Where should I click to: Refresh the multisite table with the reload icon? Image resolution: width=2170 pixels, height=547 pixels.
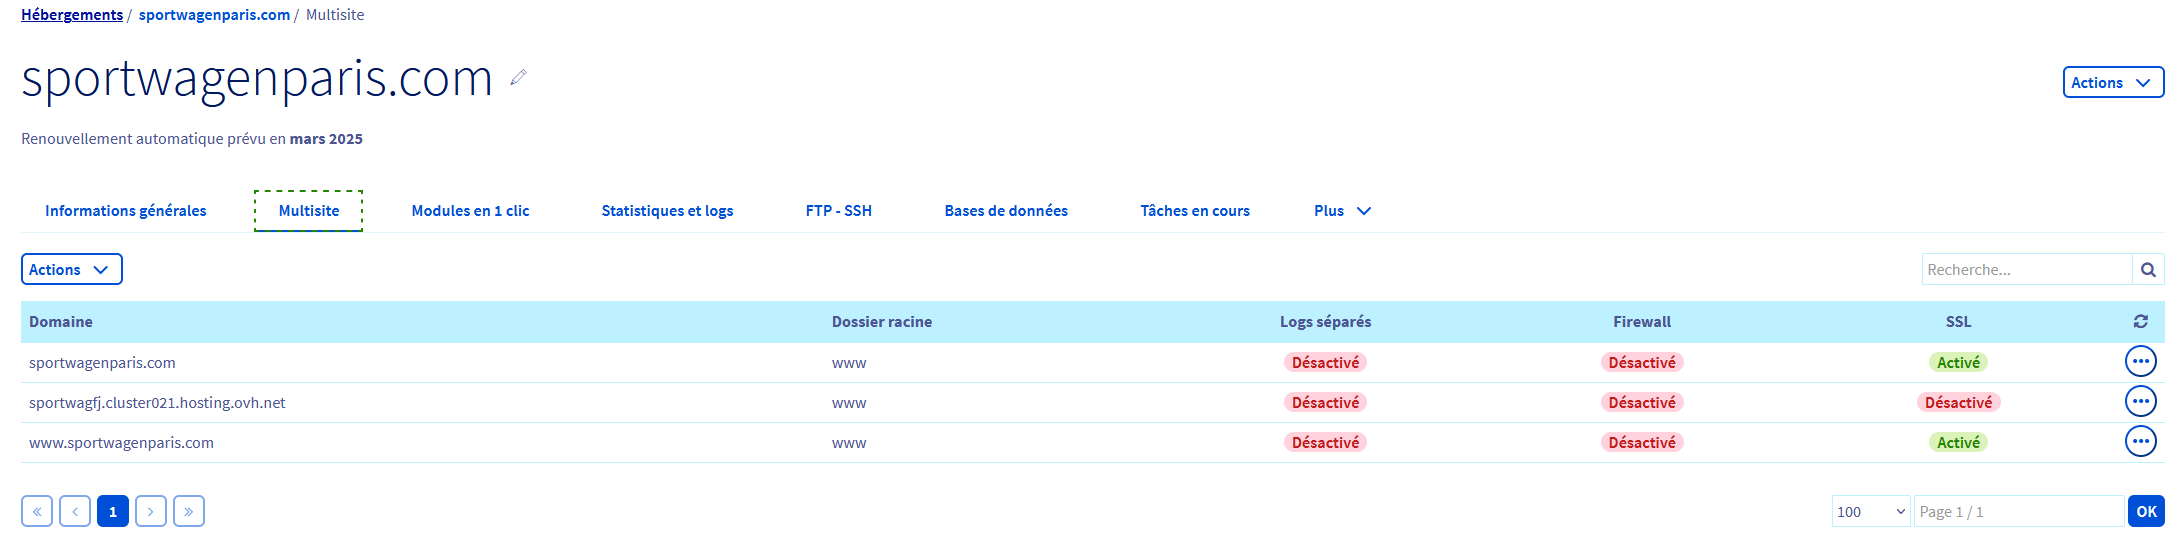click(x=2140, y=322)
